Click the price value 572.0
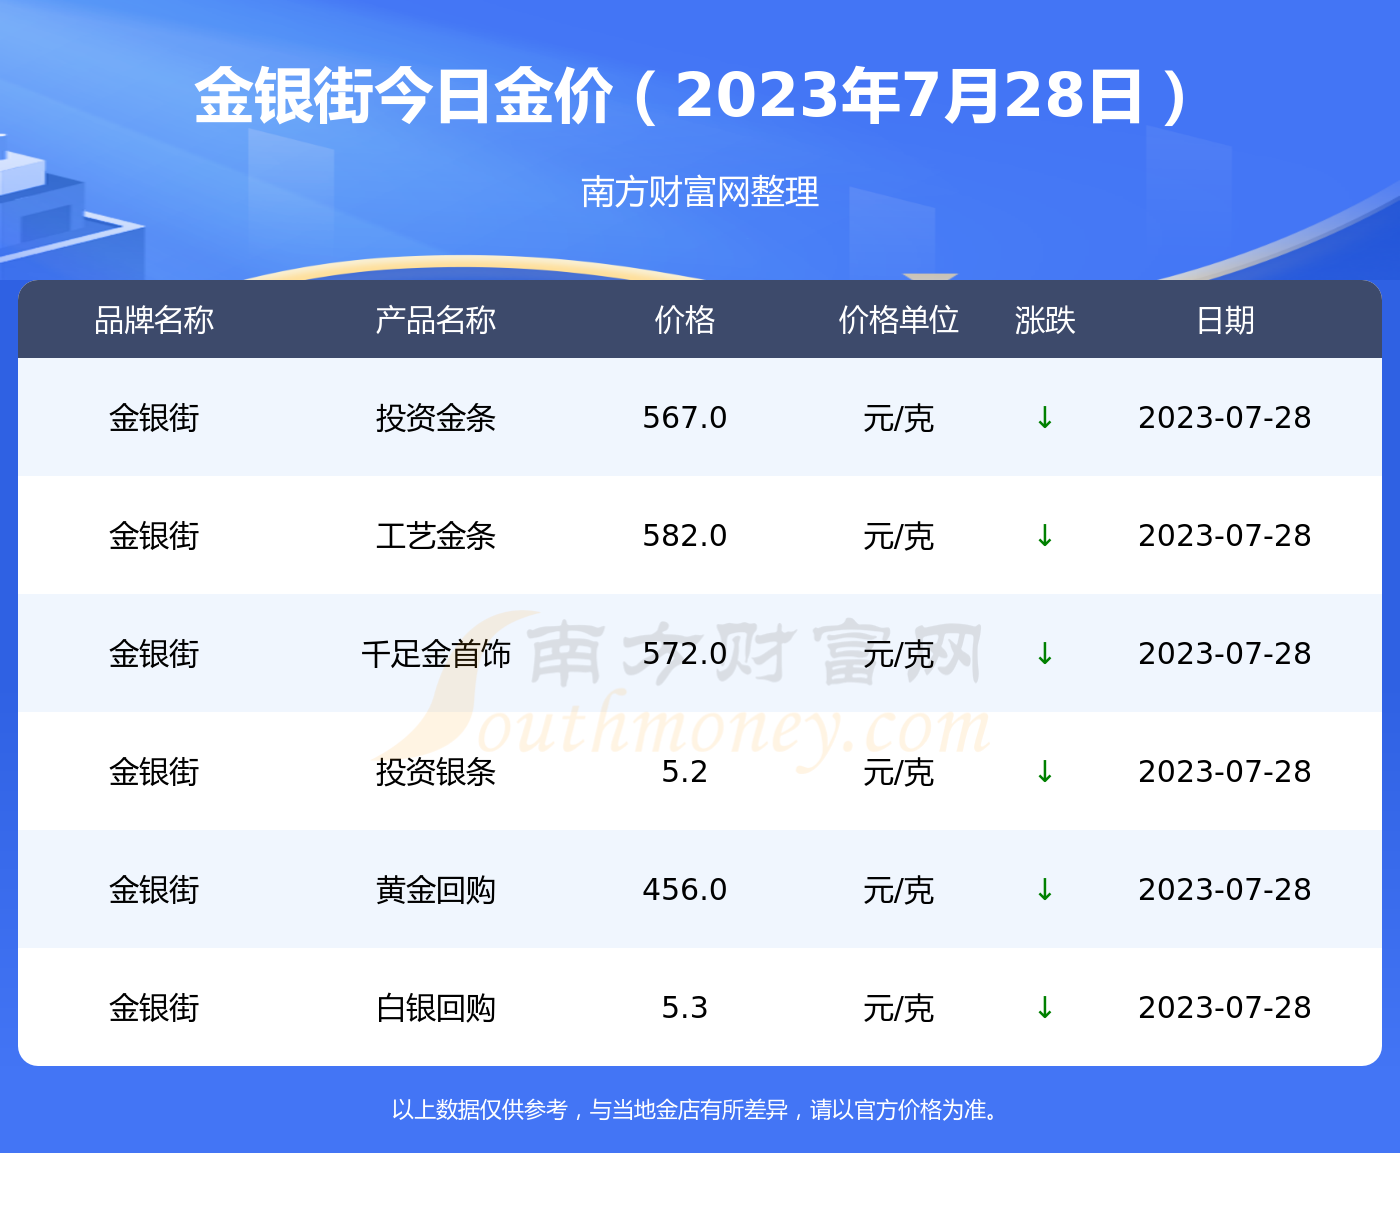The image size is (1400, 1220). point(685,654)
